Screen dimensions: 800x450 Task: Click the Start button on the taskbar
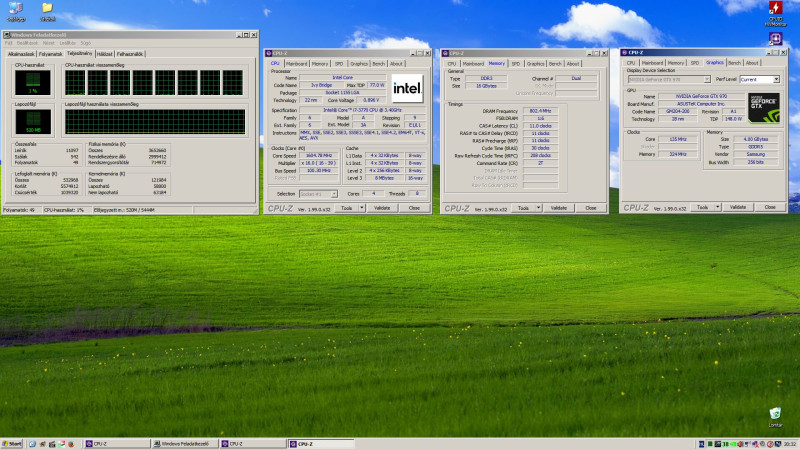coord(12,444)
